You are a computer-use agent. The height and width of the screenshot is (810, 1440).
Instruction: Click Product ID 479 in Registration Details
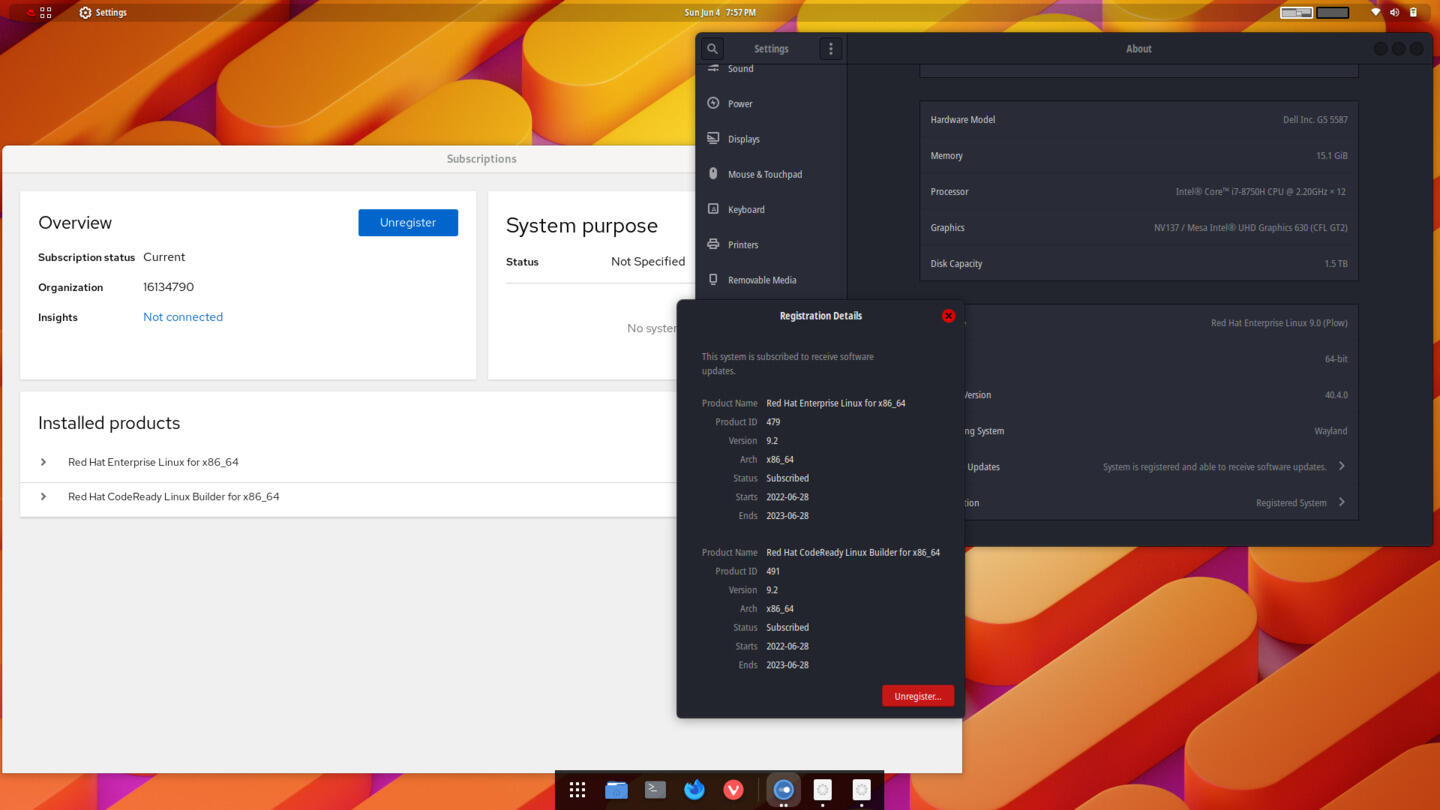pyautogui.click(x=773, y=422)
